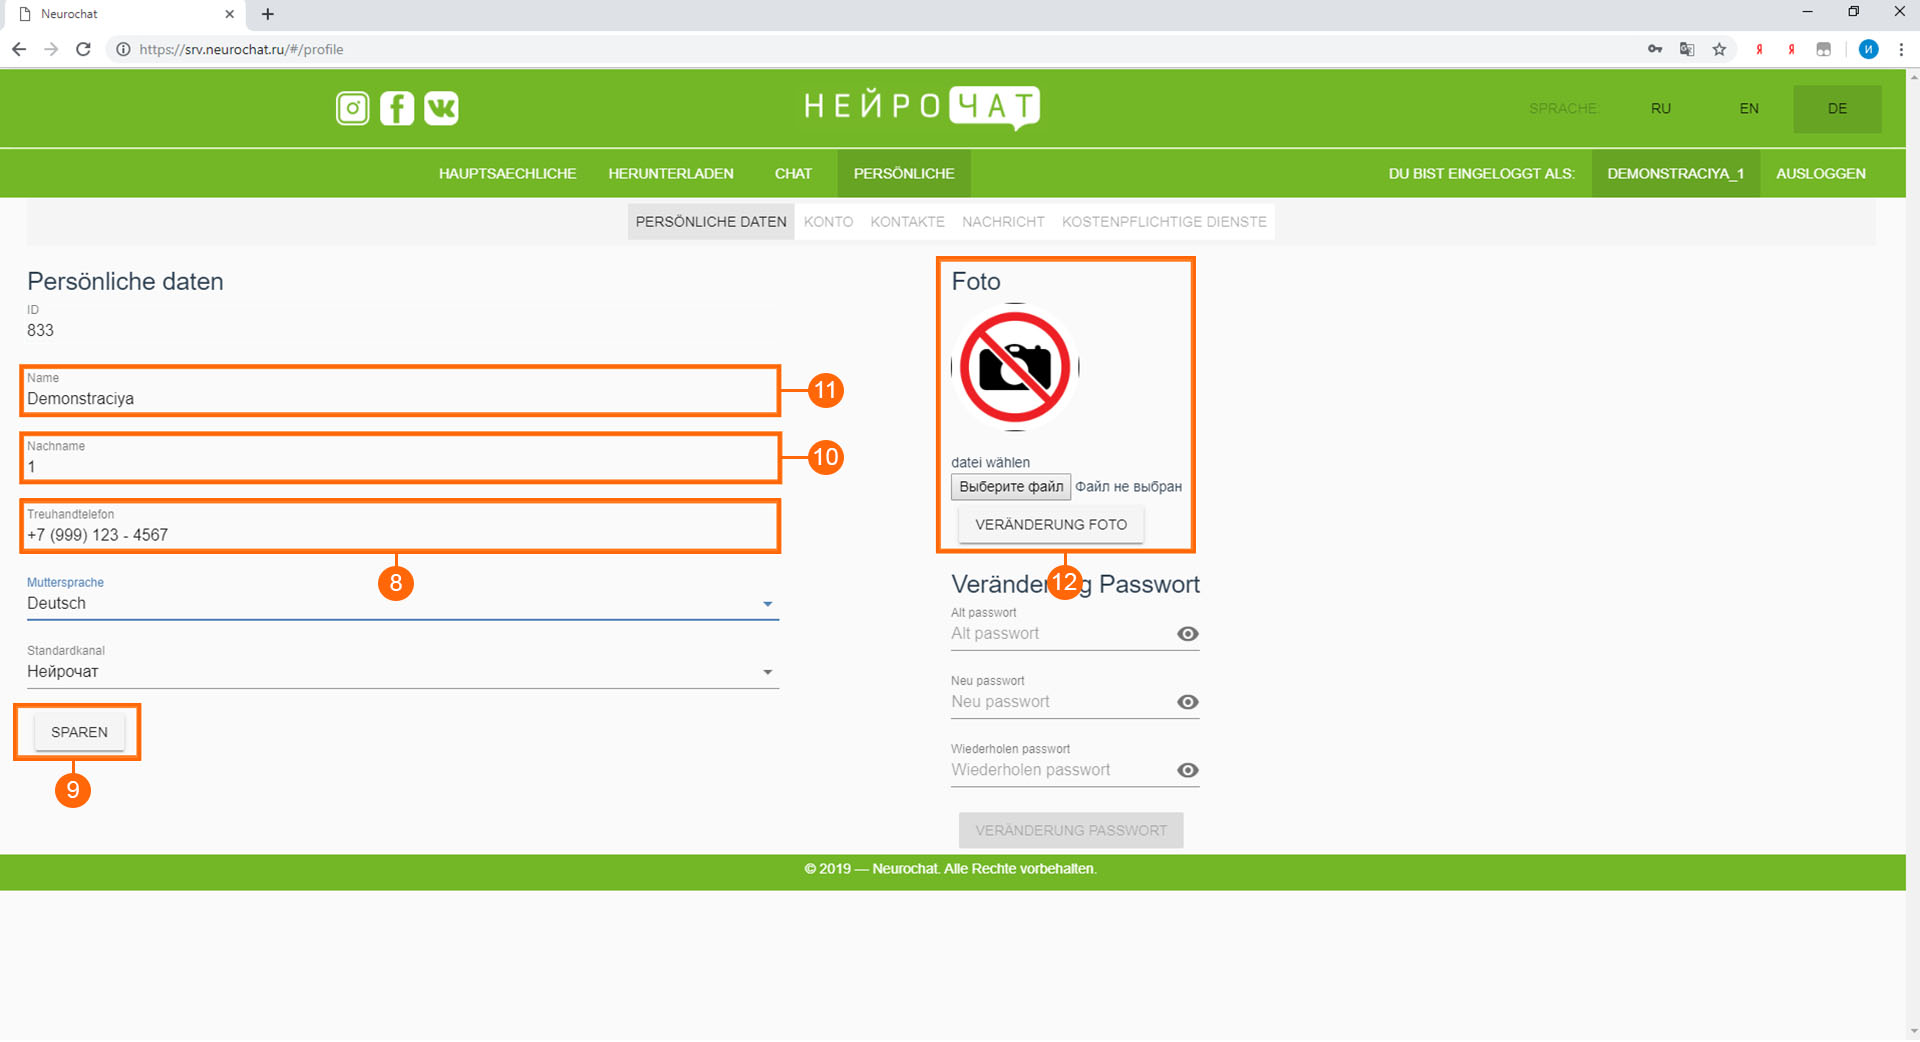
Task: Open the Instagram social link icon
Action: 352,108
